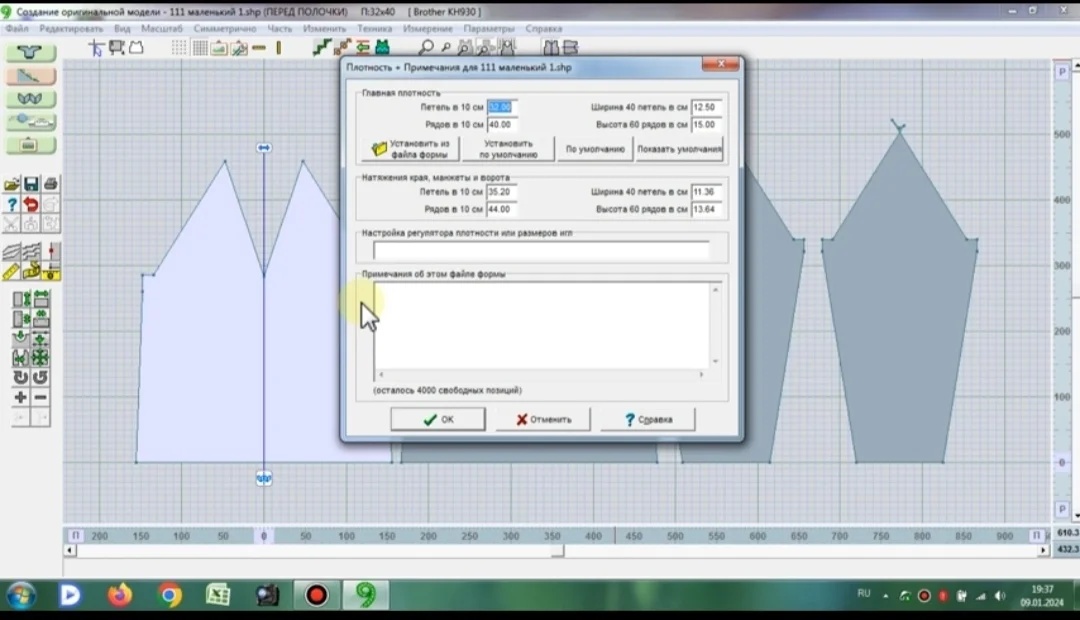This screenshot has height=620, width=1080.
Task: Click edge tension width field 11.36
Action: pos(707,192)
